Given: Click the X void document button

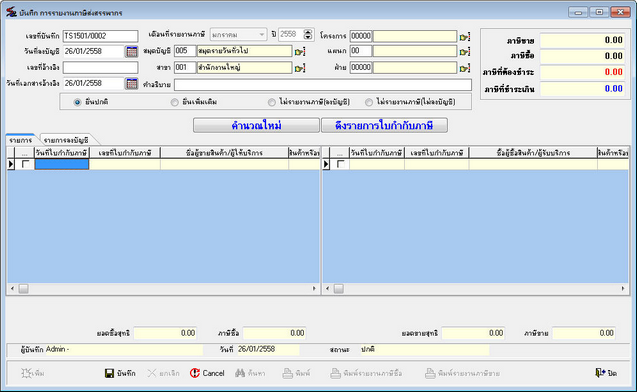Looking at the screenshot, I should (163, 373).
